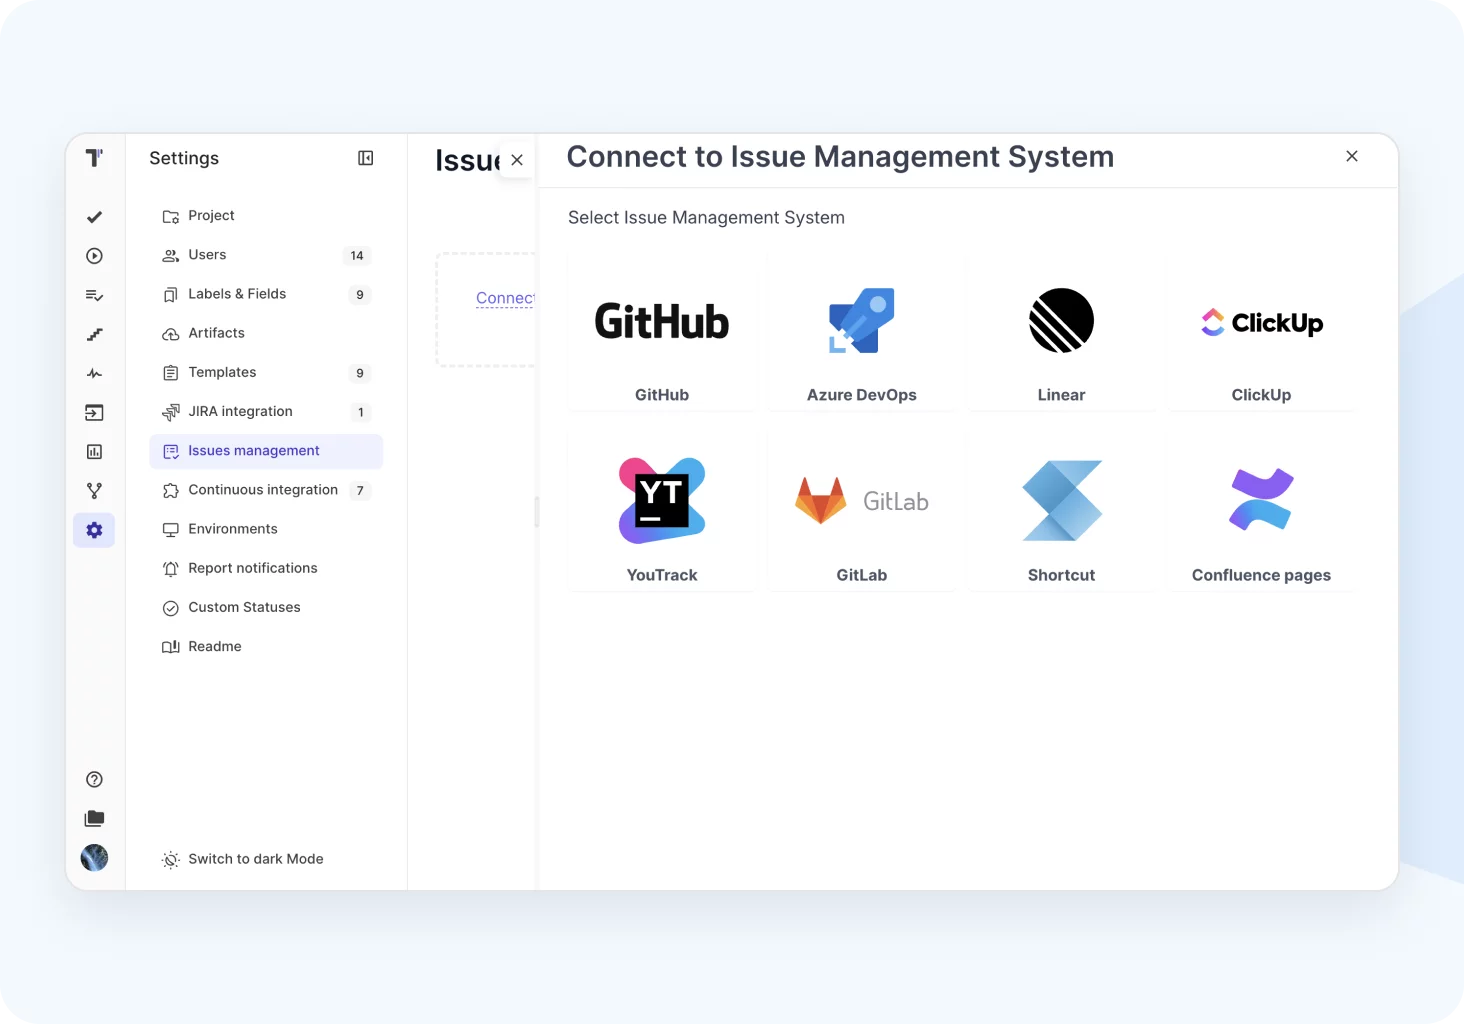
Task: Click the analytics chart icon in sidebar
Action: [94, 452]
